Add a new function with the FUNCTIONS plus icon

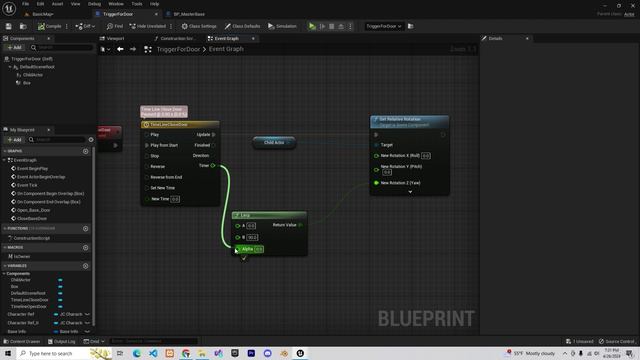(86, 229)
